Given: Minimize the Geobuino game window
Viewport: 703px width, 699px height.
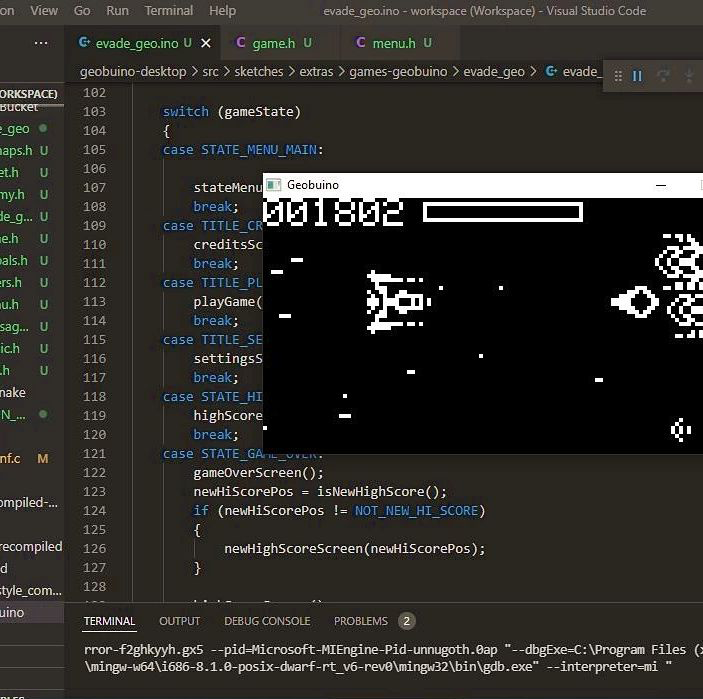Looking at the screenshot, I should (661, 185).
